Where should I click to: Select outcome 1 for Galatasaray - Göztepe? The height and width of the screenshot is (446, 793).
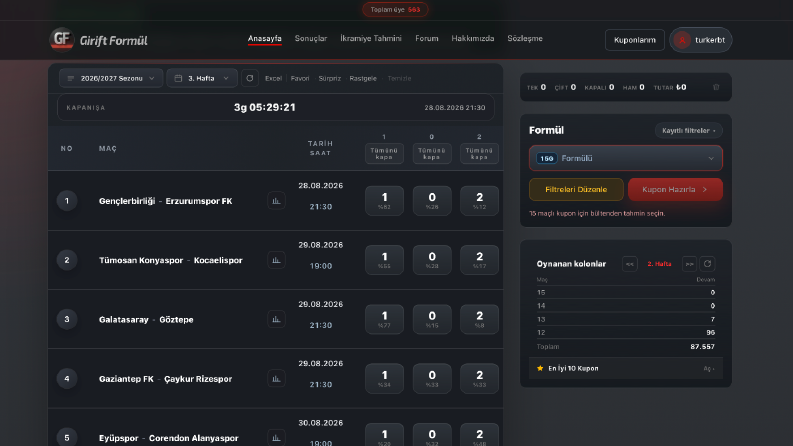(x=384, y=319)
